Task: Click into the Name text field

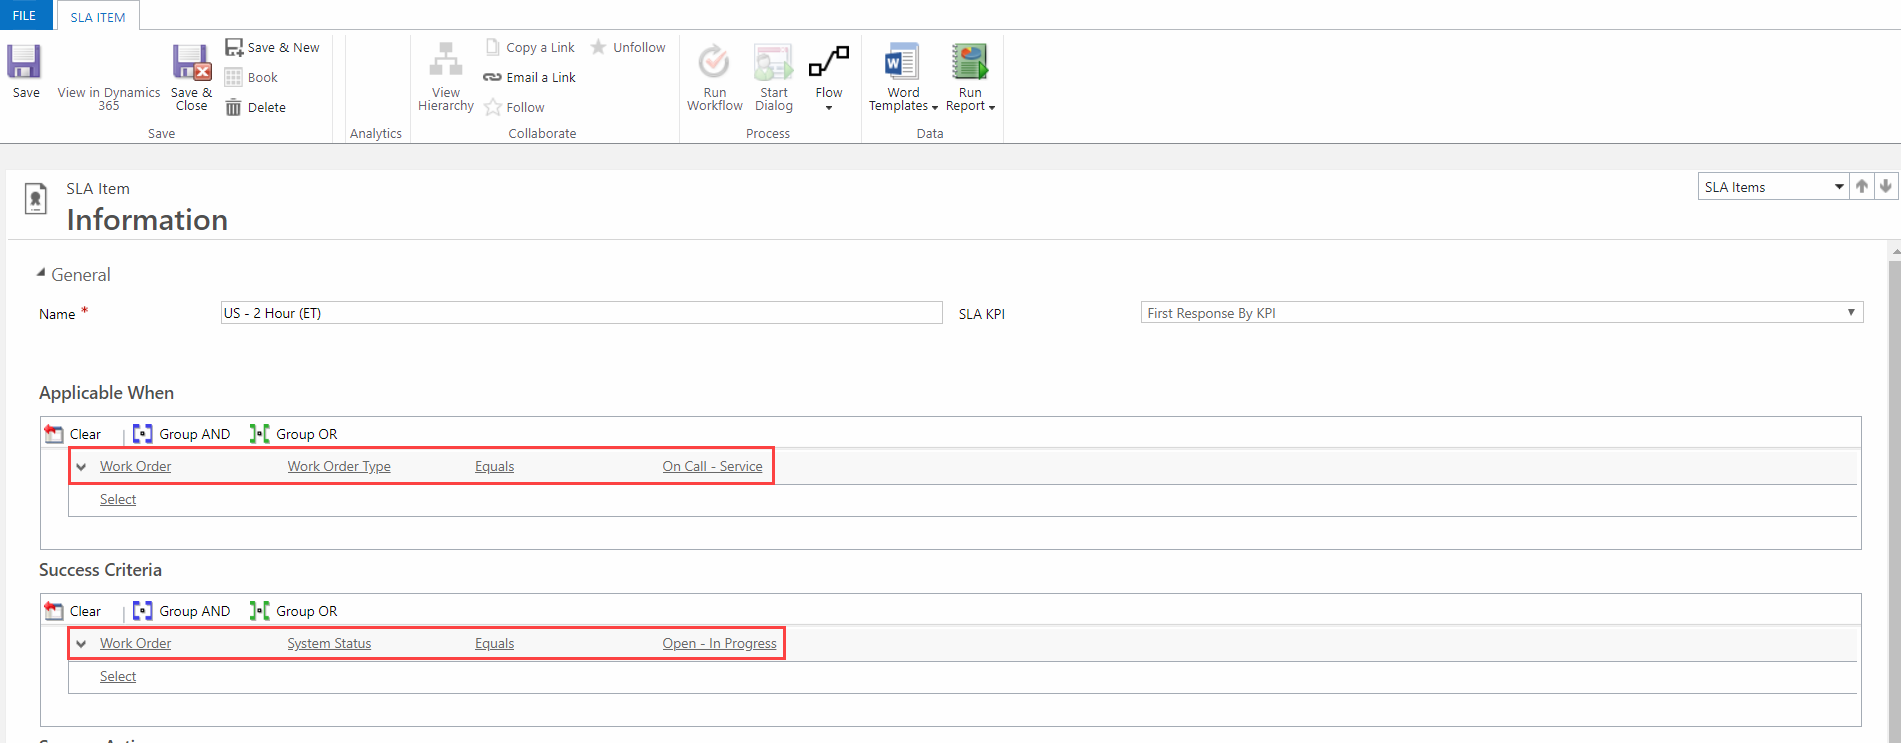Action: [580, 313]
